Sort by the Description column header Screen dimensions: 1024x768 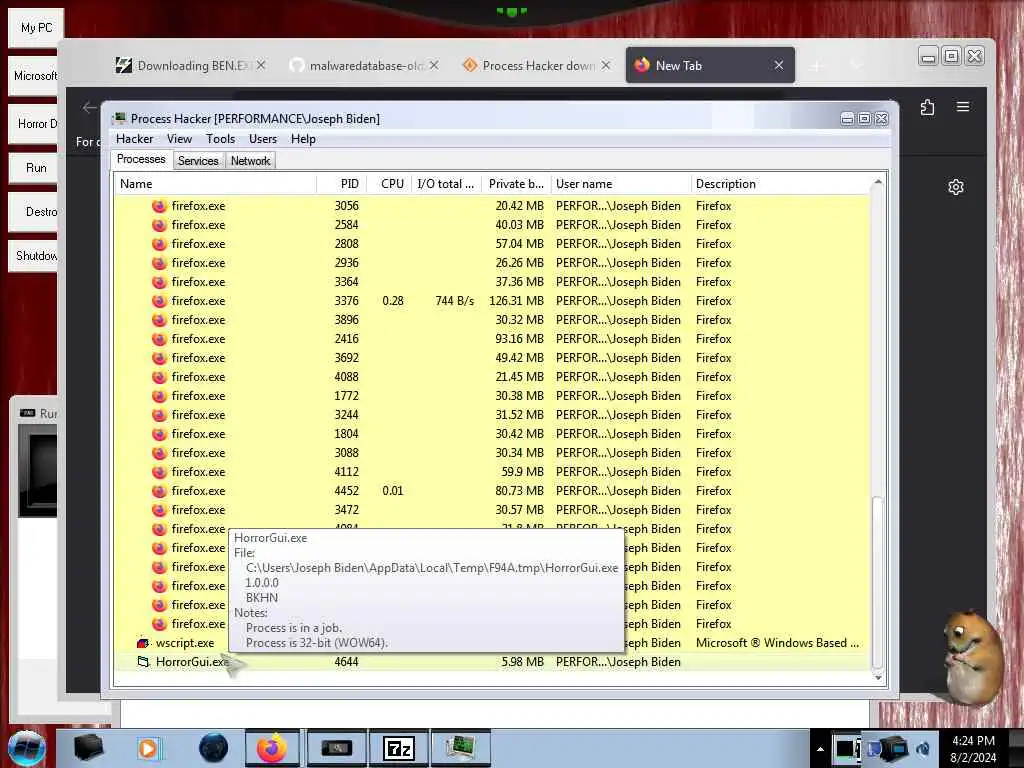780,184
